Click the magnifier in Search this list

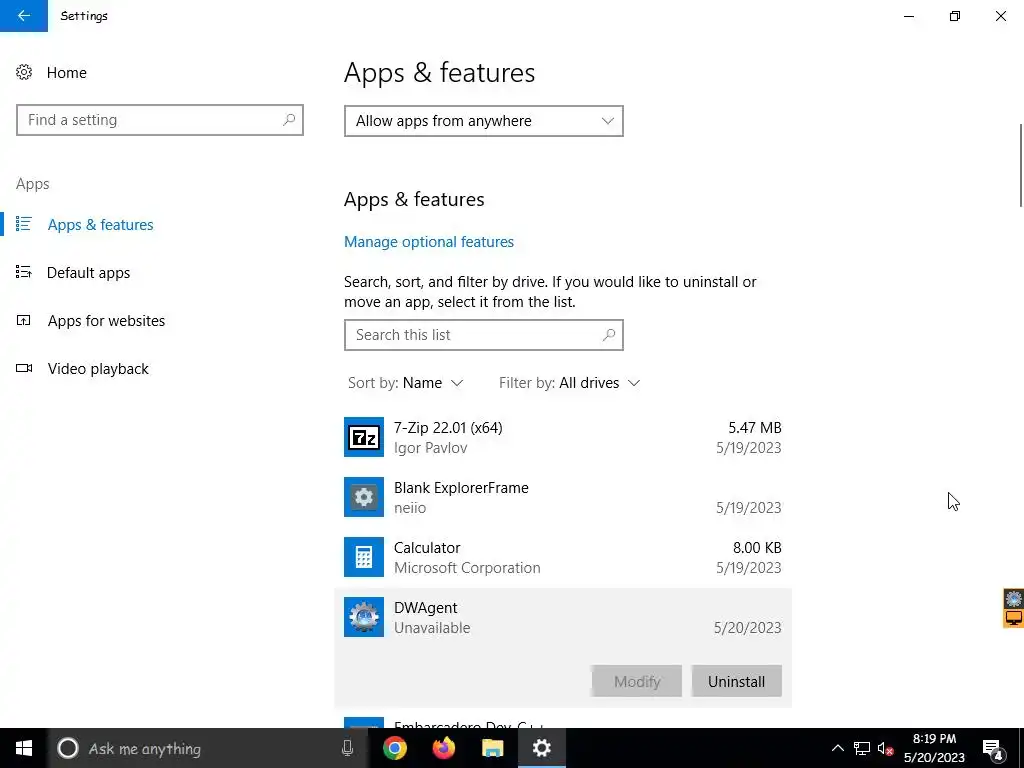tap(609, 334)
